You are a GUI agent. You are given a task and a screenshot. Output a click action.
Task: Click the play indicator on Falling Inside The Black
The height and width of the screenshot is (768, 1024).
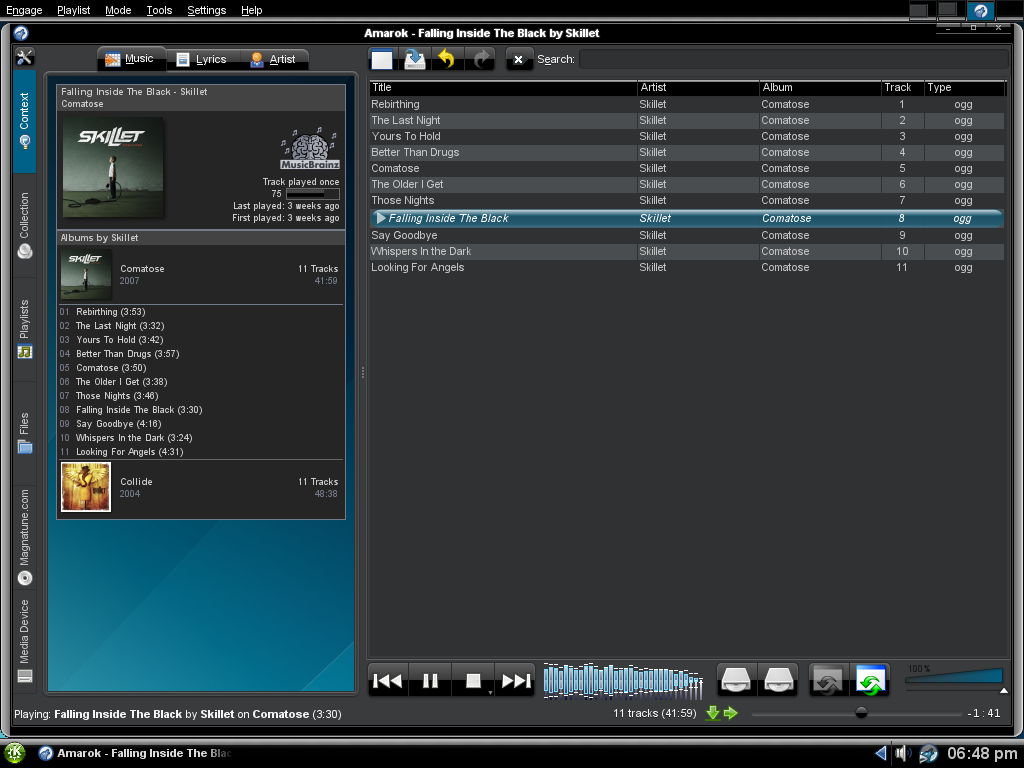click(x=381, y=218)
